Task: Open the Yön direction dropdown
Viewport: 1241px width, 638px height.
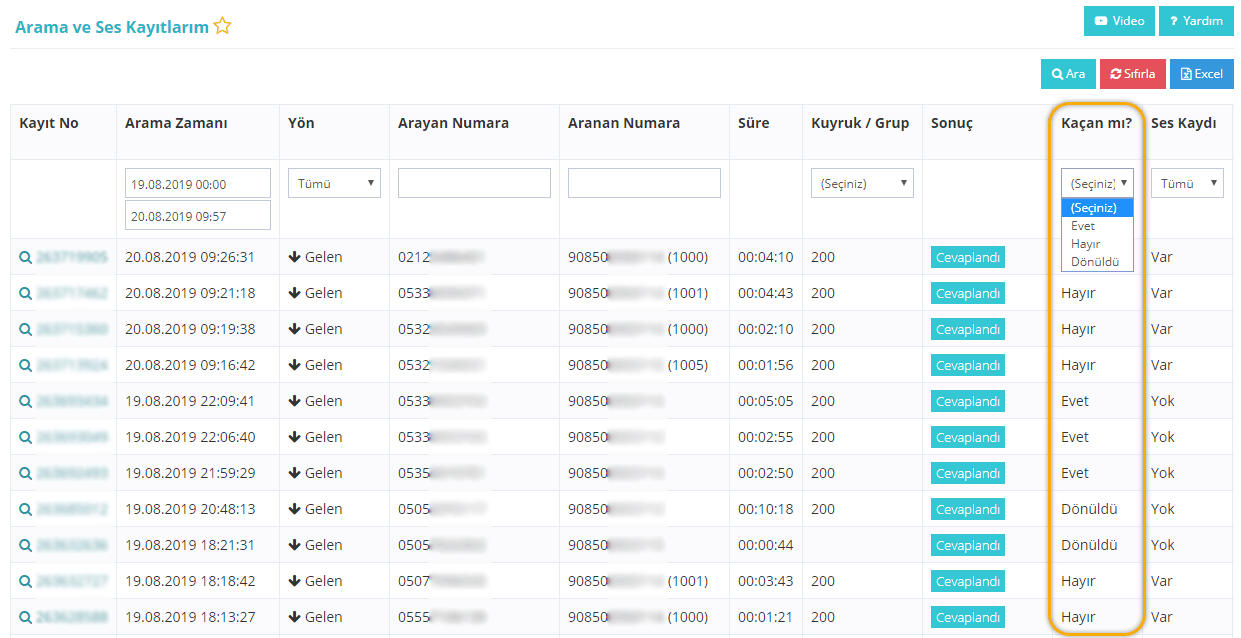Action: click(334, 183)
